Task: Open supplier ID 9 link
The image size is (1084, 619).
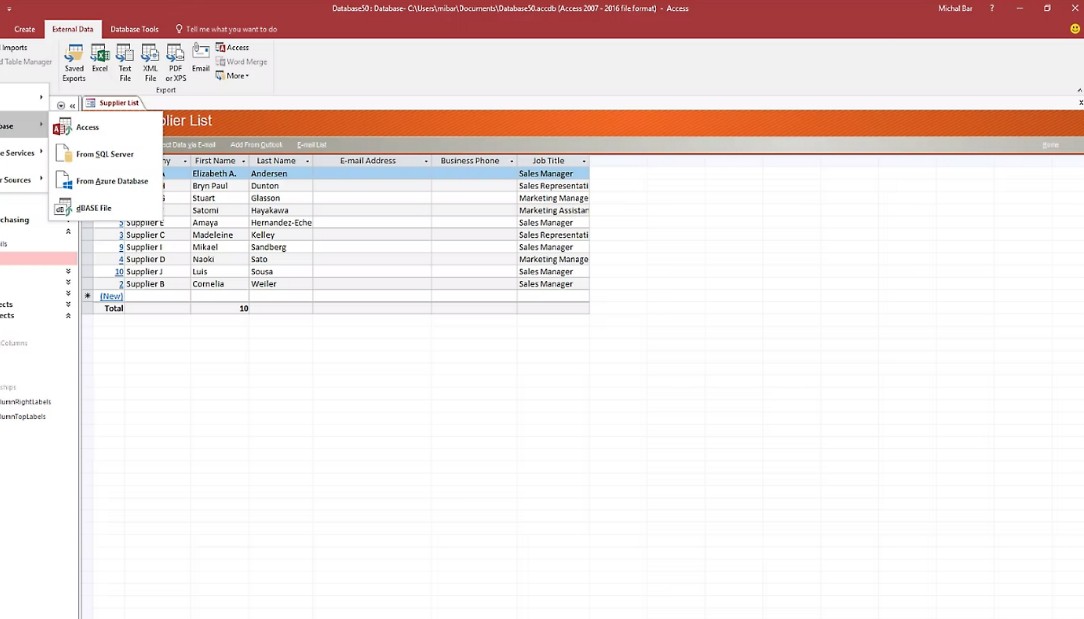Action: [x=121, y=248]
